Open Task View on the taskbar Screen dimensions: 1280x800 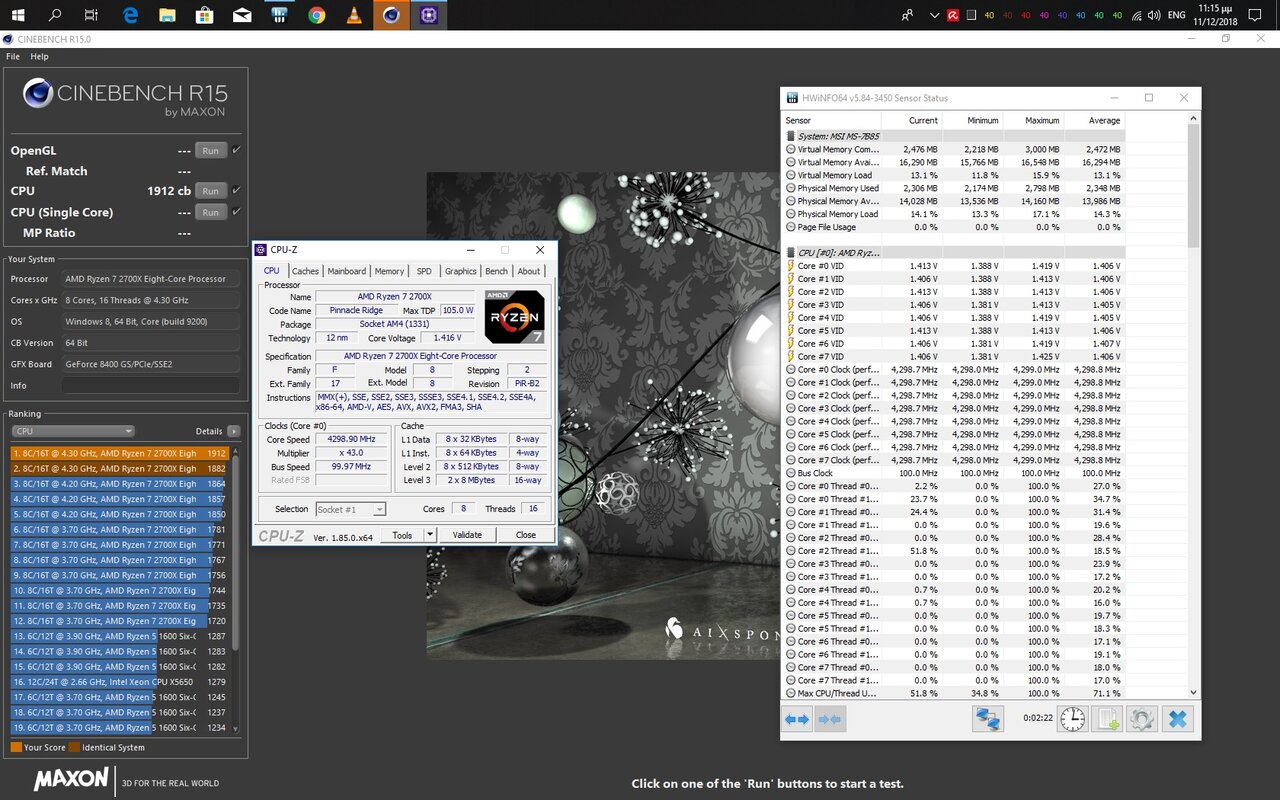(92, 15)
